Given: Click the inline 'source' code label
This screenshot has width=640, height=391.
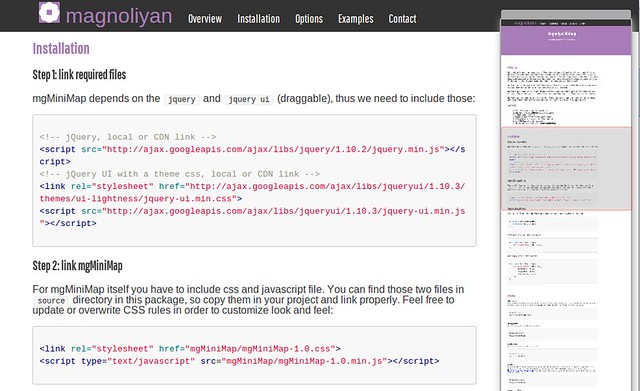Looking at the screenshot, I should (51, 301).
